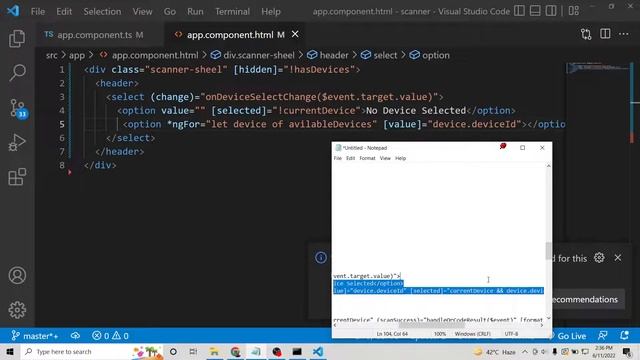
Task: Close the app.component.html tab
Action: (x=295, y=34)
